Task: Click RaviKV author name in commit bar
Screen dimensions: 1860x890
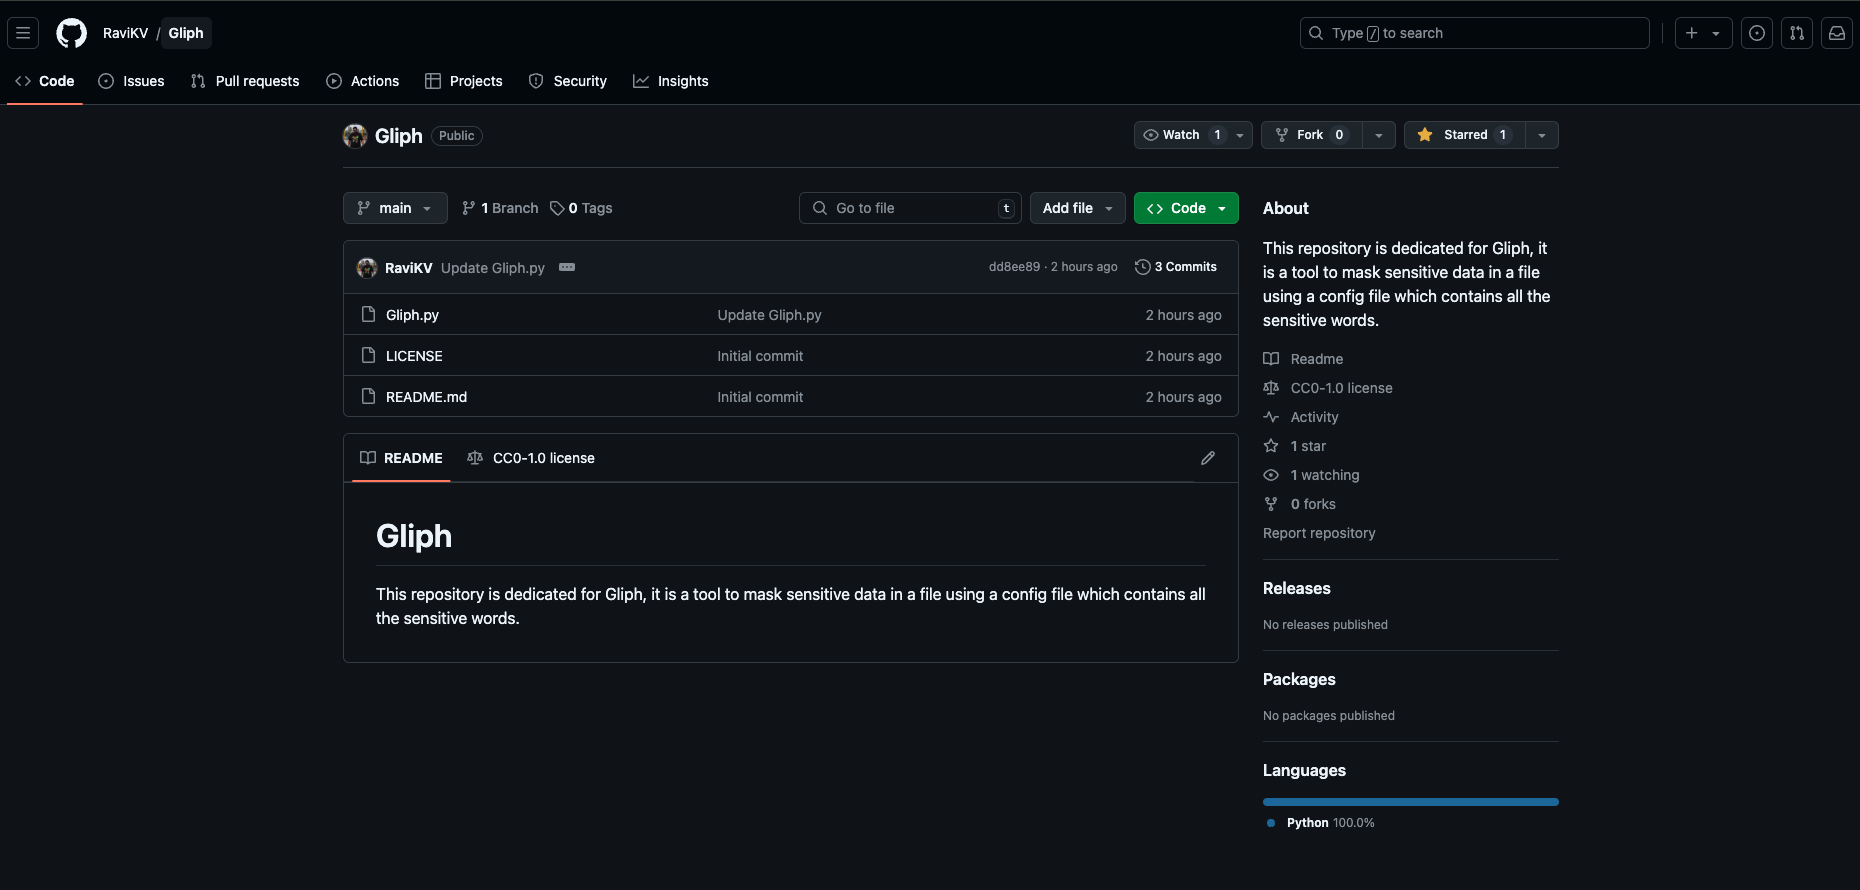Action: [408, 268]
